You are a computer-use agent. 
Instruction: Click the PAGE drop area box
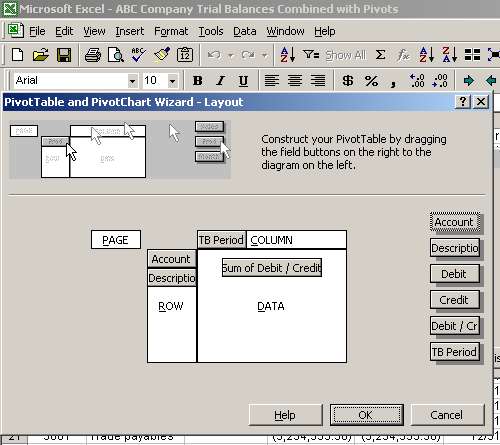[x=116, y=240]
